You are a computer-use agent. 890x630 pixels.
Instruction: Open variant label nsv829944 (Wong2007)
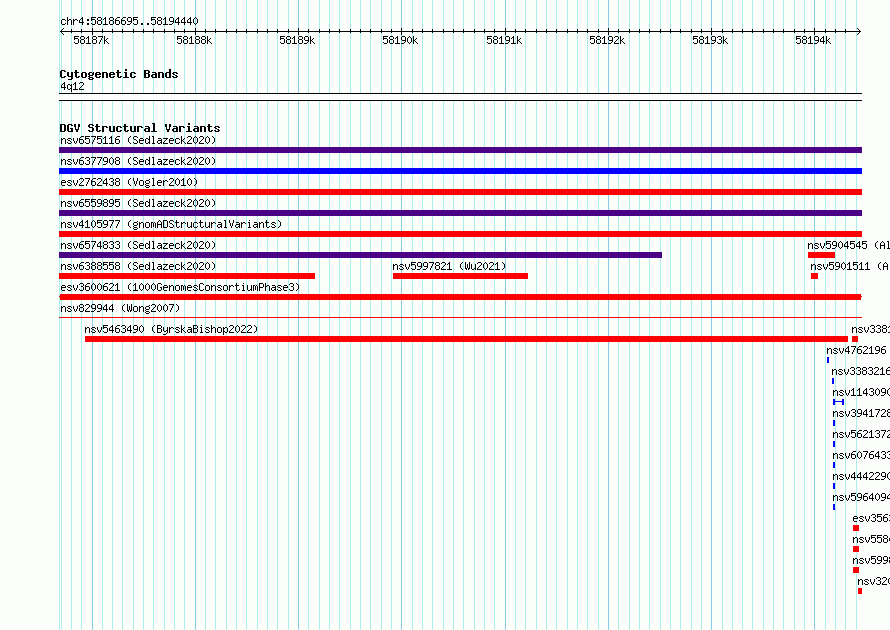click(x=120, y=308)
